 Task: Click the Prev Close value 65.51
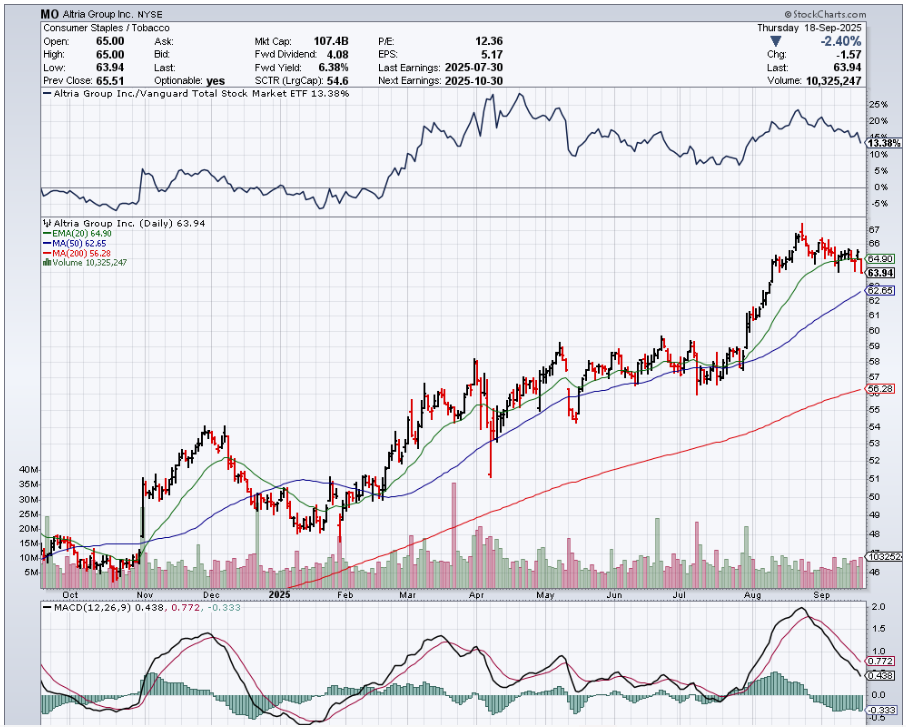pyautogui.click(x=110, y=81)
